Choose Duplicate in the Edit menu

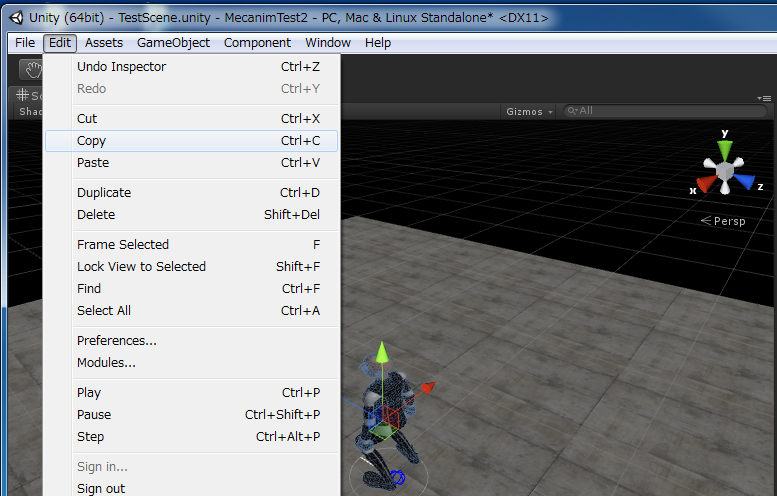pos(191,193)
